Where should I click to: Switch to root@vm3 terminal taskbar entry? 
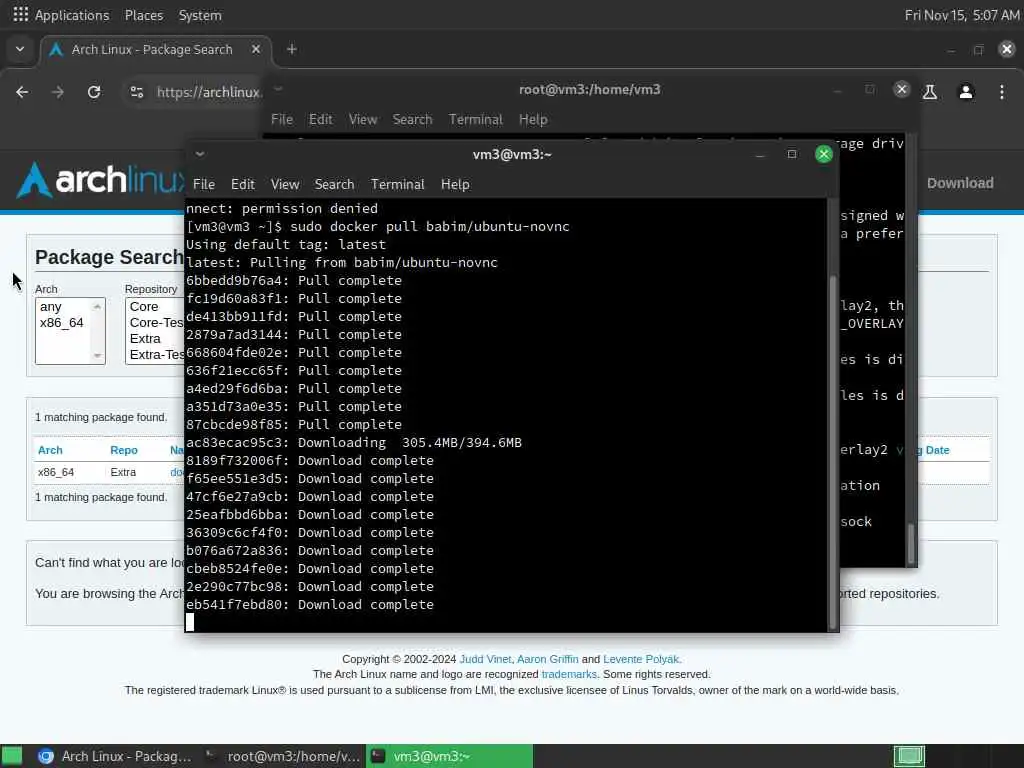[x=282, y=756]
